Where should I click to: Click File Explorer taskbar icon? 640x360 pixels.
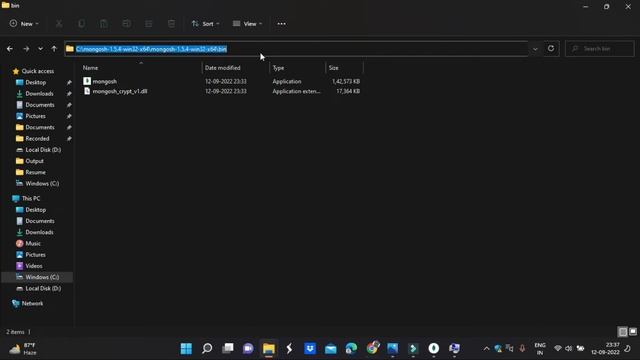(x=269, y=348)
